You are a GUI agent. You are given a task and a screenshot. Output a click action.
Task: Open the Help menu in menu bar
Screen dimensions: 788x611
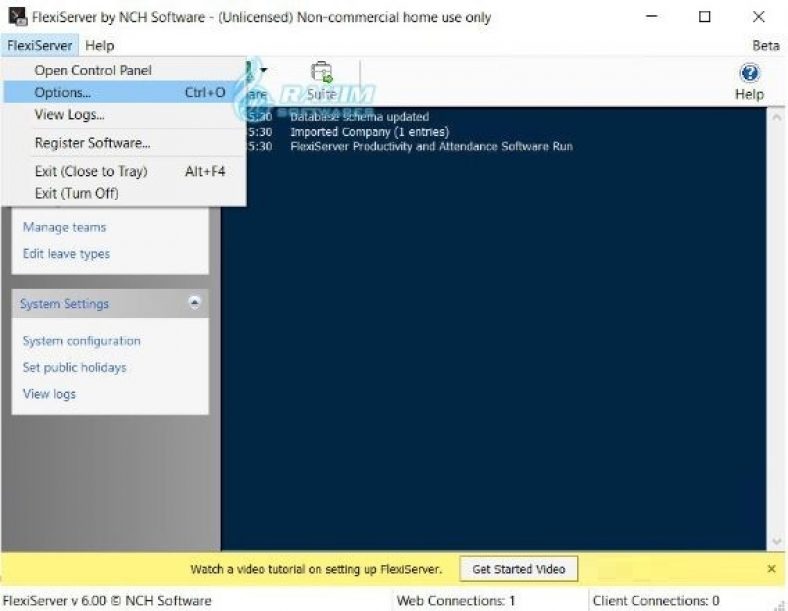pos(100,46)
